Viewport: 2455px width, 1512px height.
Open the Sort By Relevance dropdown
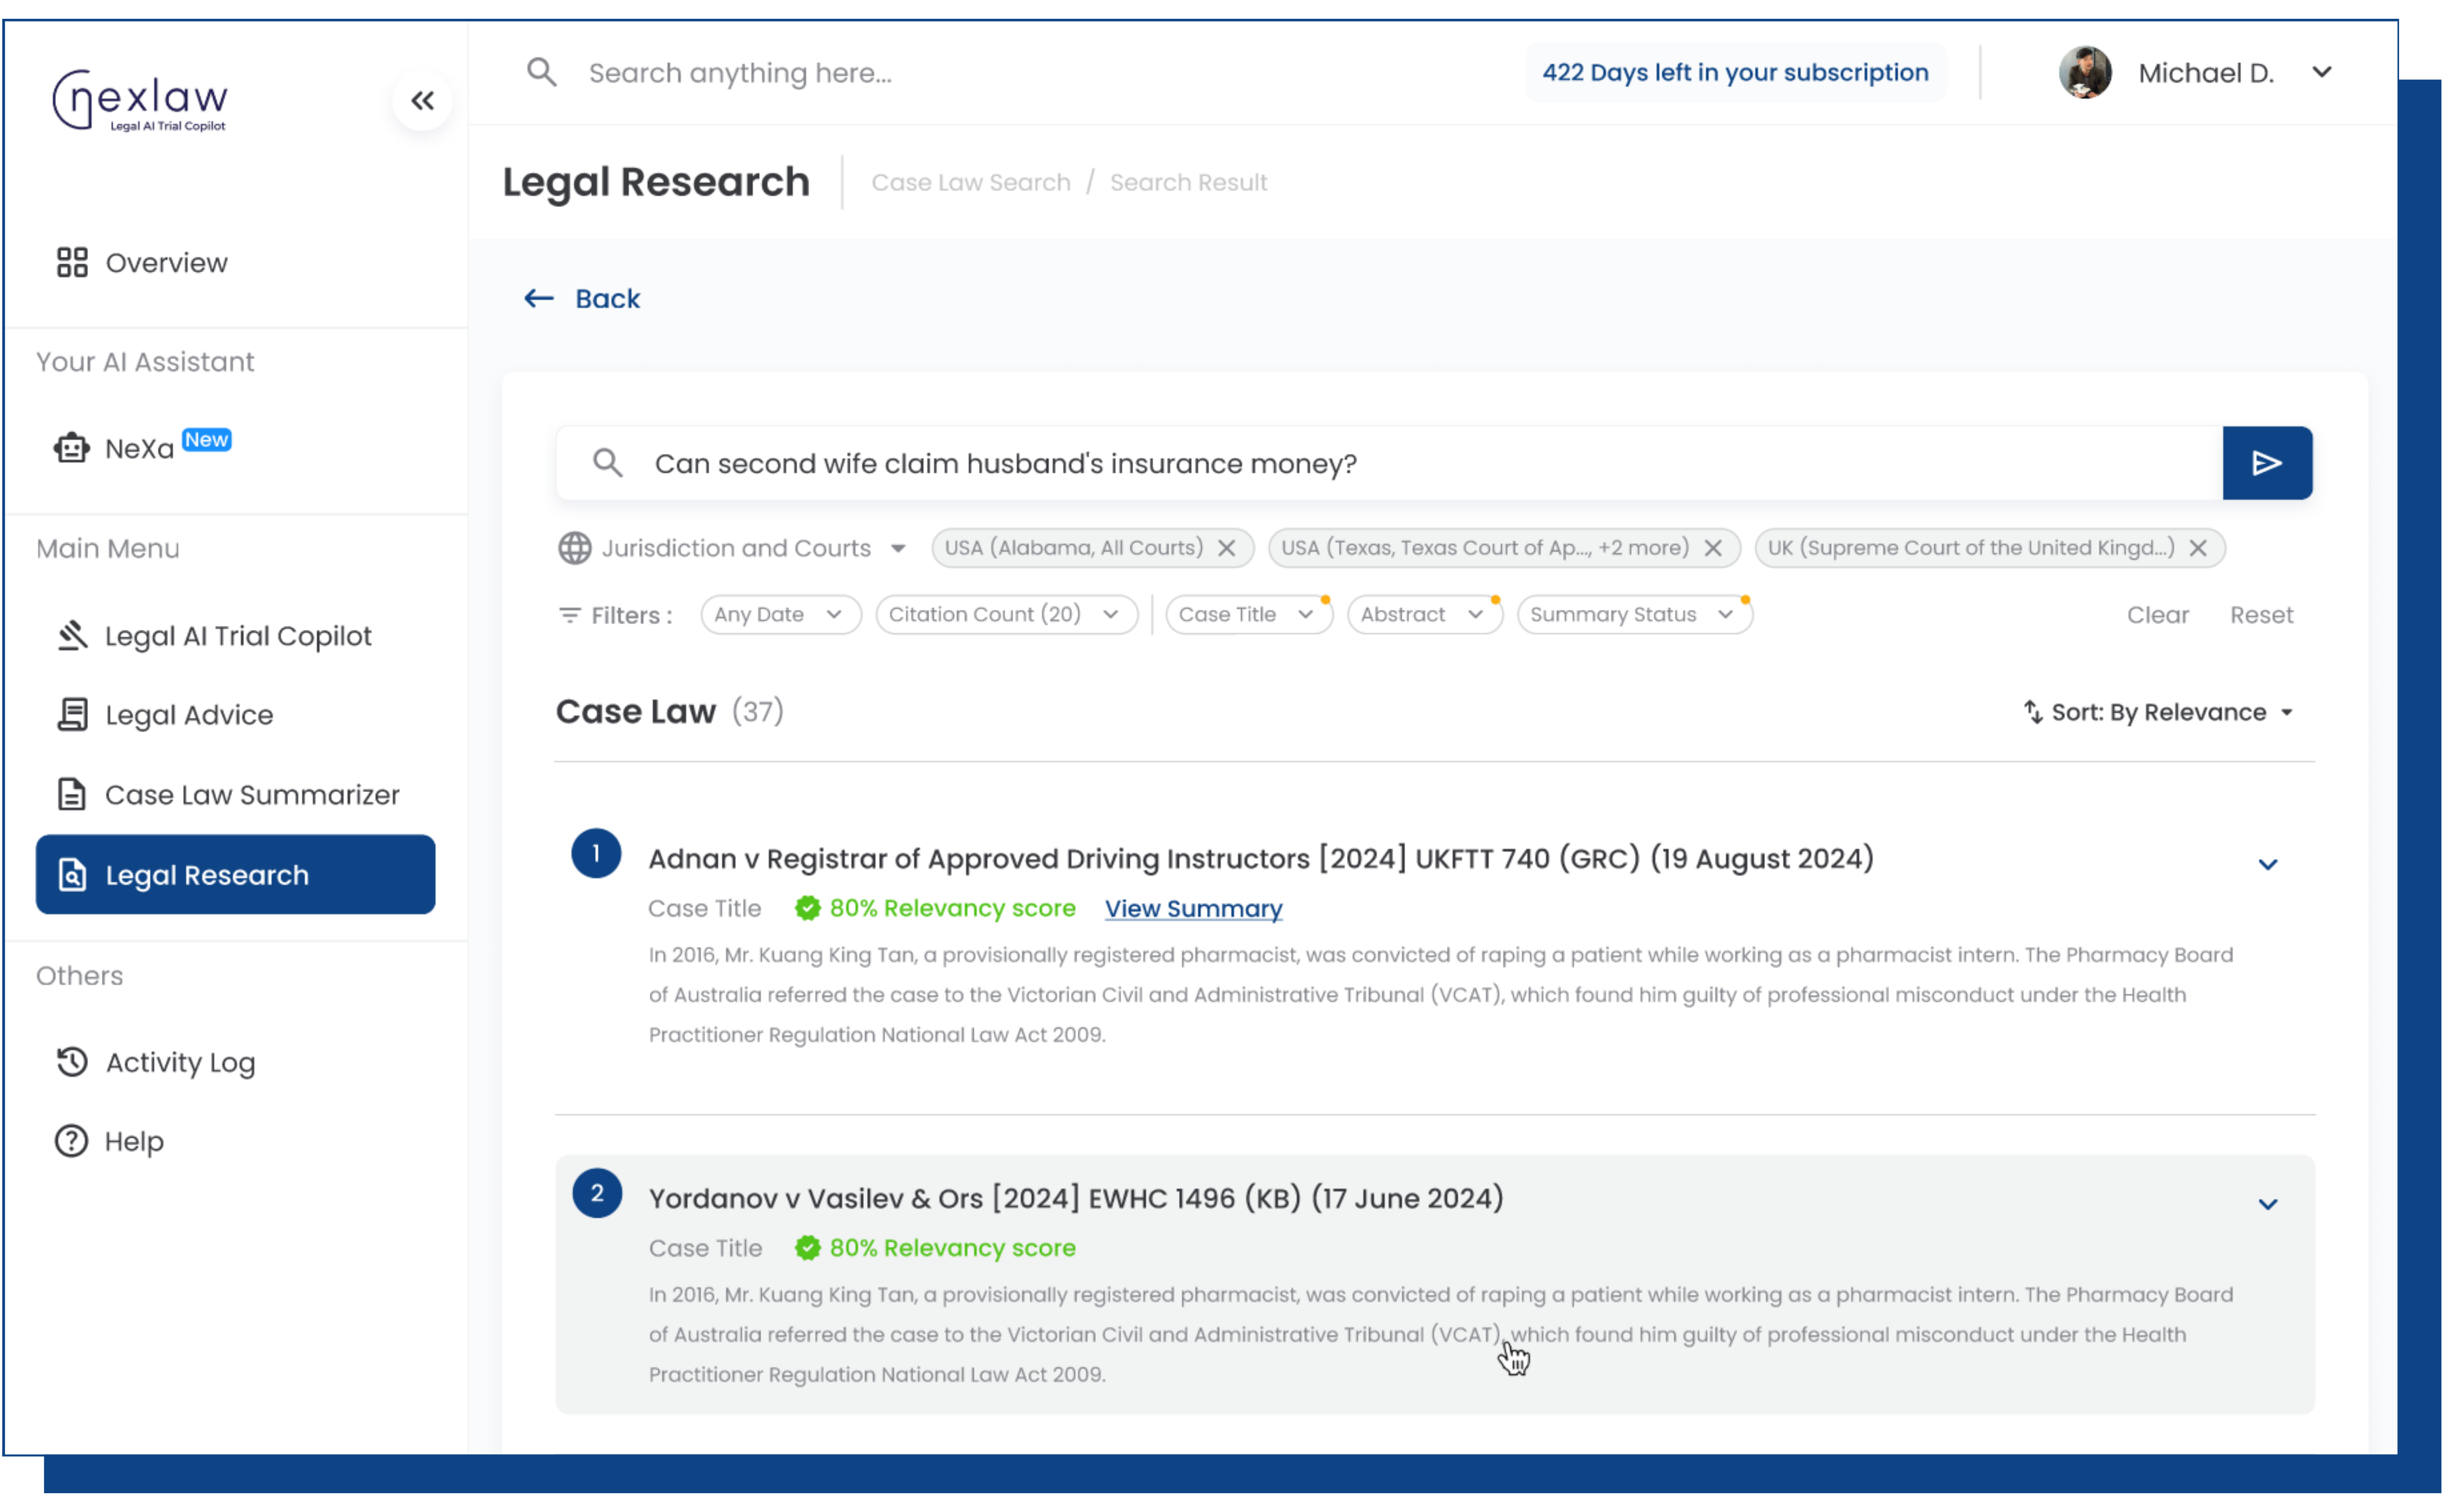coord(2161,712)
